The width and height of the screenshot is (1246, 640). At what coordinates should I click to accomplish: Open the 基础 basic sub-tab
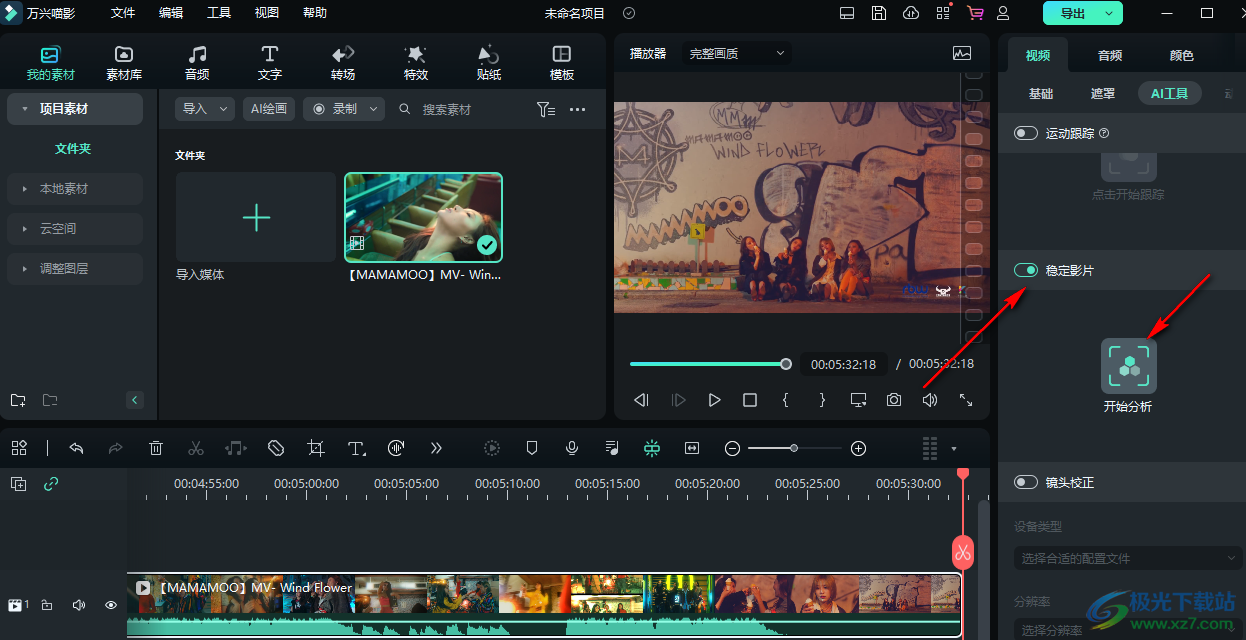tap(1041, 94)
